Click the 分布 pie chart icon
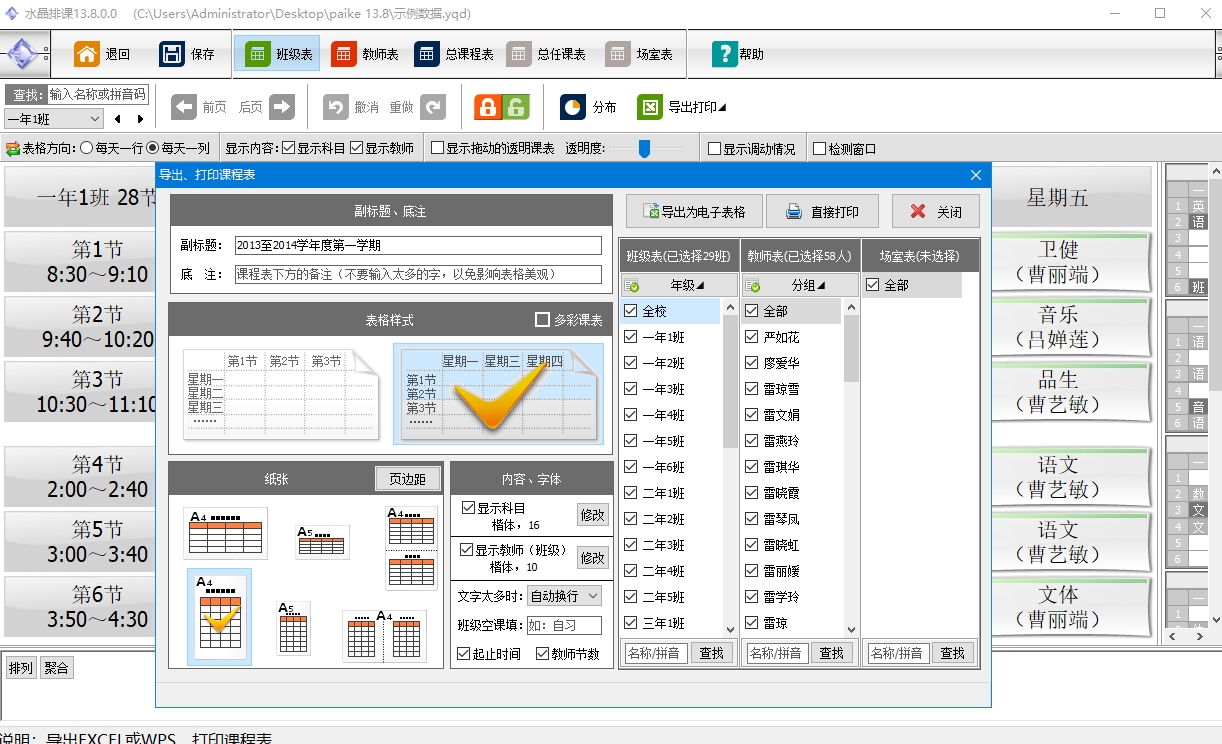 573,107
